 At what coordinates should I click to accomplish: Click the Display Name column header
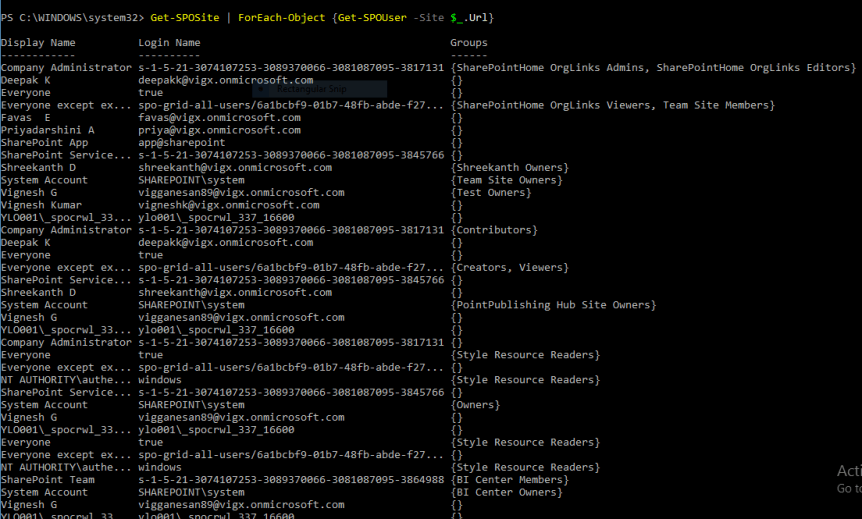click(x=38, y=43)
